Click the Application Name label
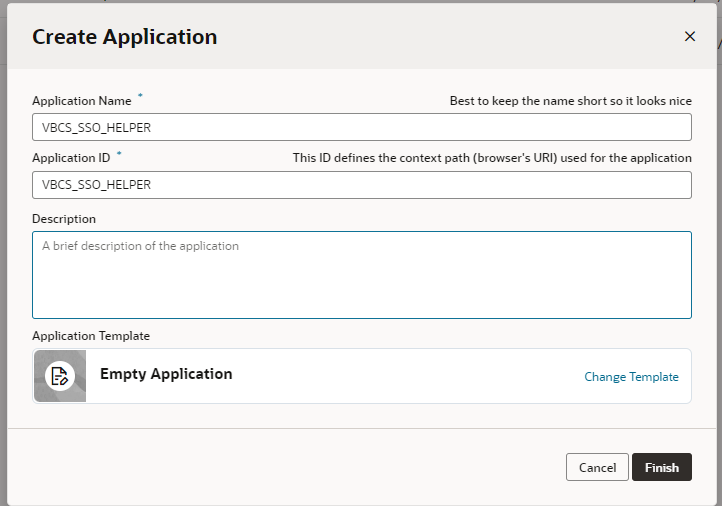The image size is (722, 506). click(81, 101)
